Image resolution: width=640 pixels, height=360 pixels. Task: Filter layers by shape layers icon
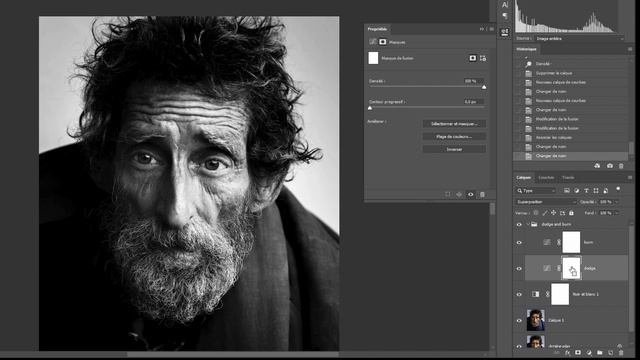596,191
